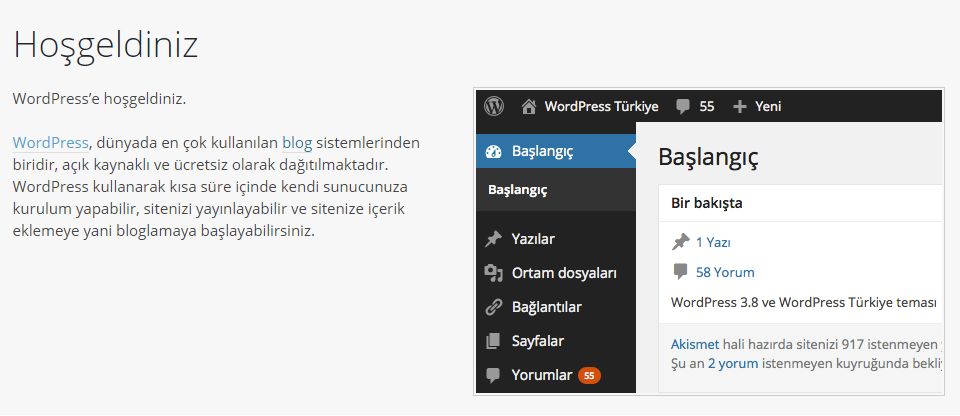Click the chain link icon beside Bağlantılar
The image size is (960, 416).
point(493,307)
